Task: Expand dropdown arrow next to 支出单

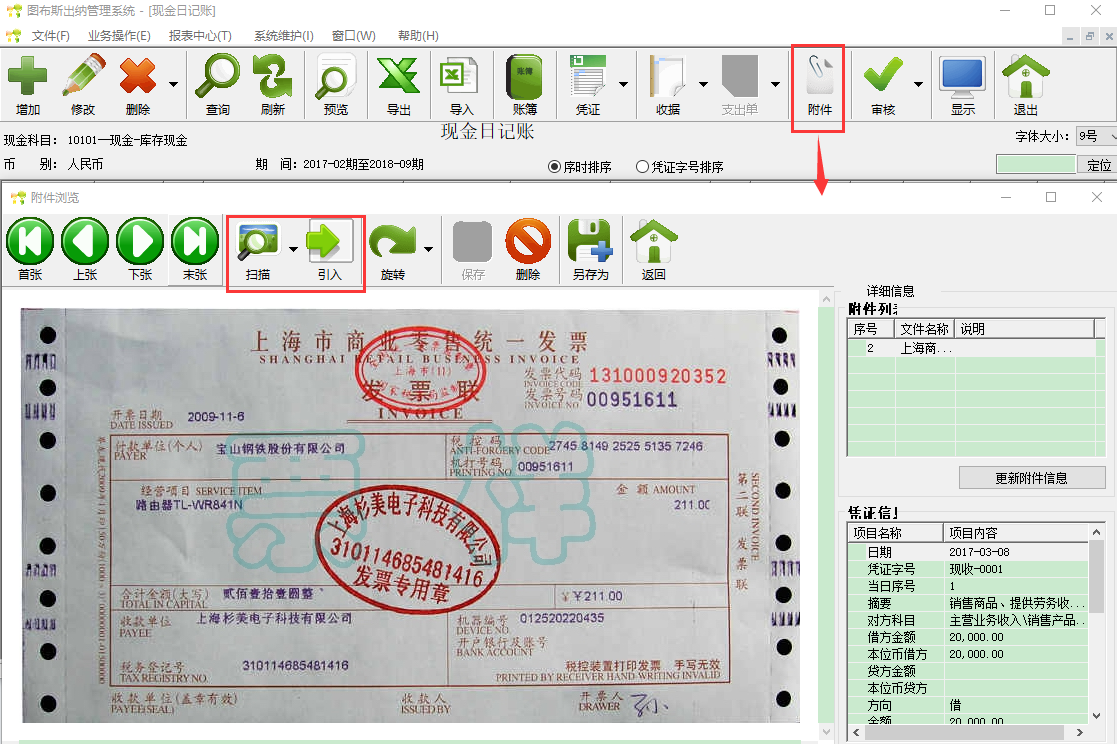Action: 775,84
